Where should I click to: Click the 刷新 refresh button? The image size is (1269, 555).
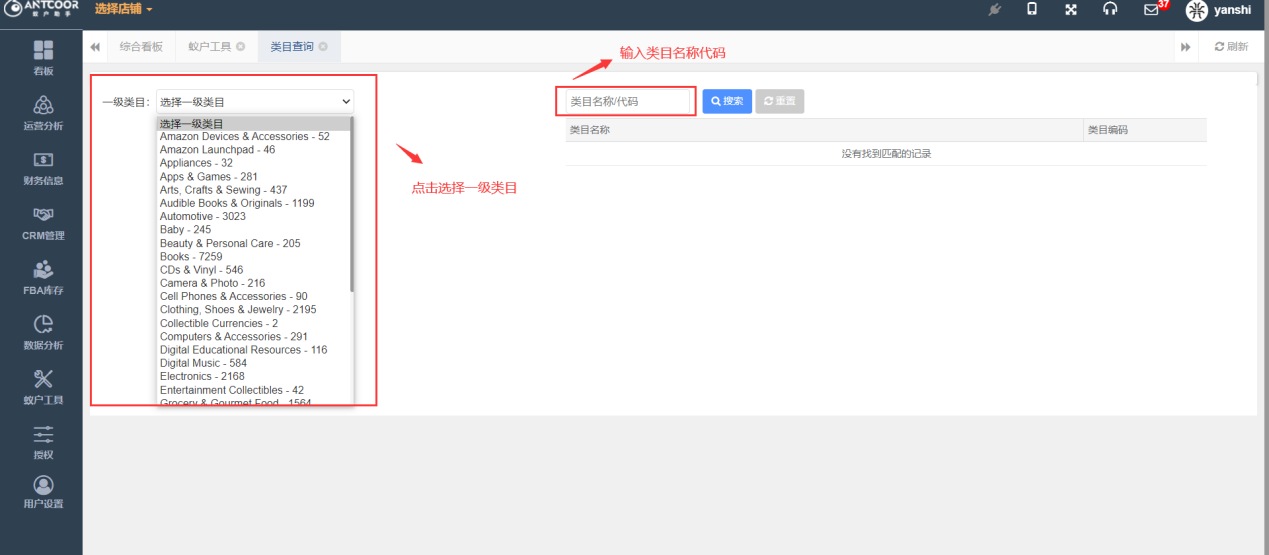1231,47
